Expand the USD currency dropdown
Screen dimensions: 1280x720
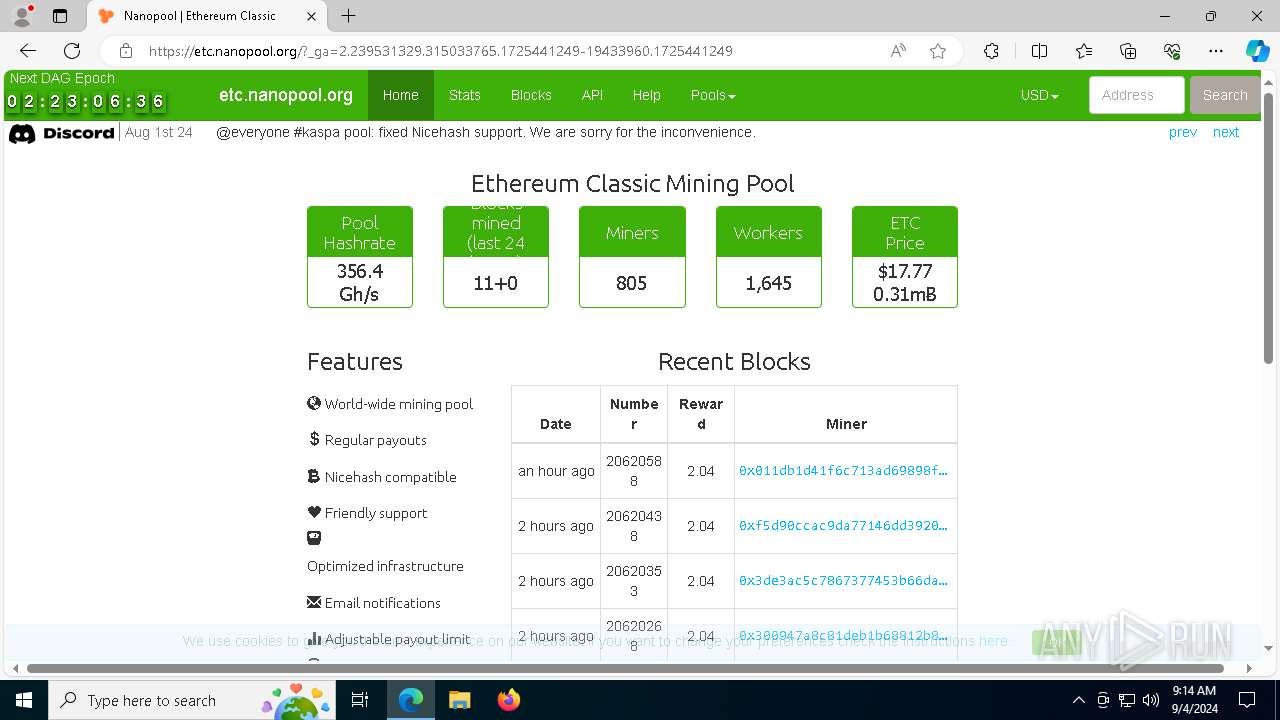click(x=1039, y=95)
